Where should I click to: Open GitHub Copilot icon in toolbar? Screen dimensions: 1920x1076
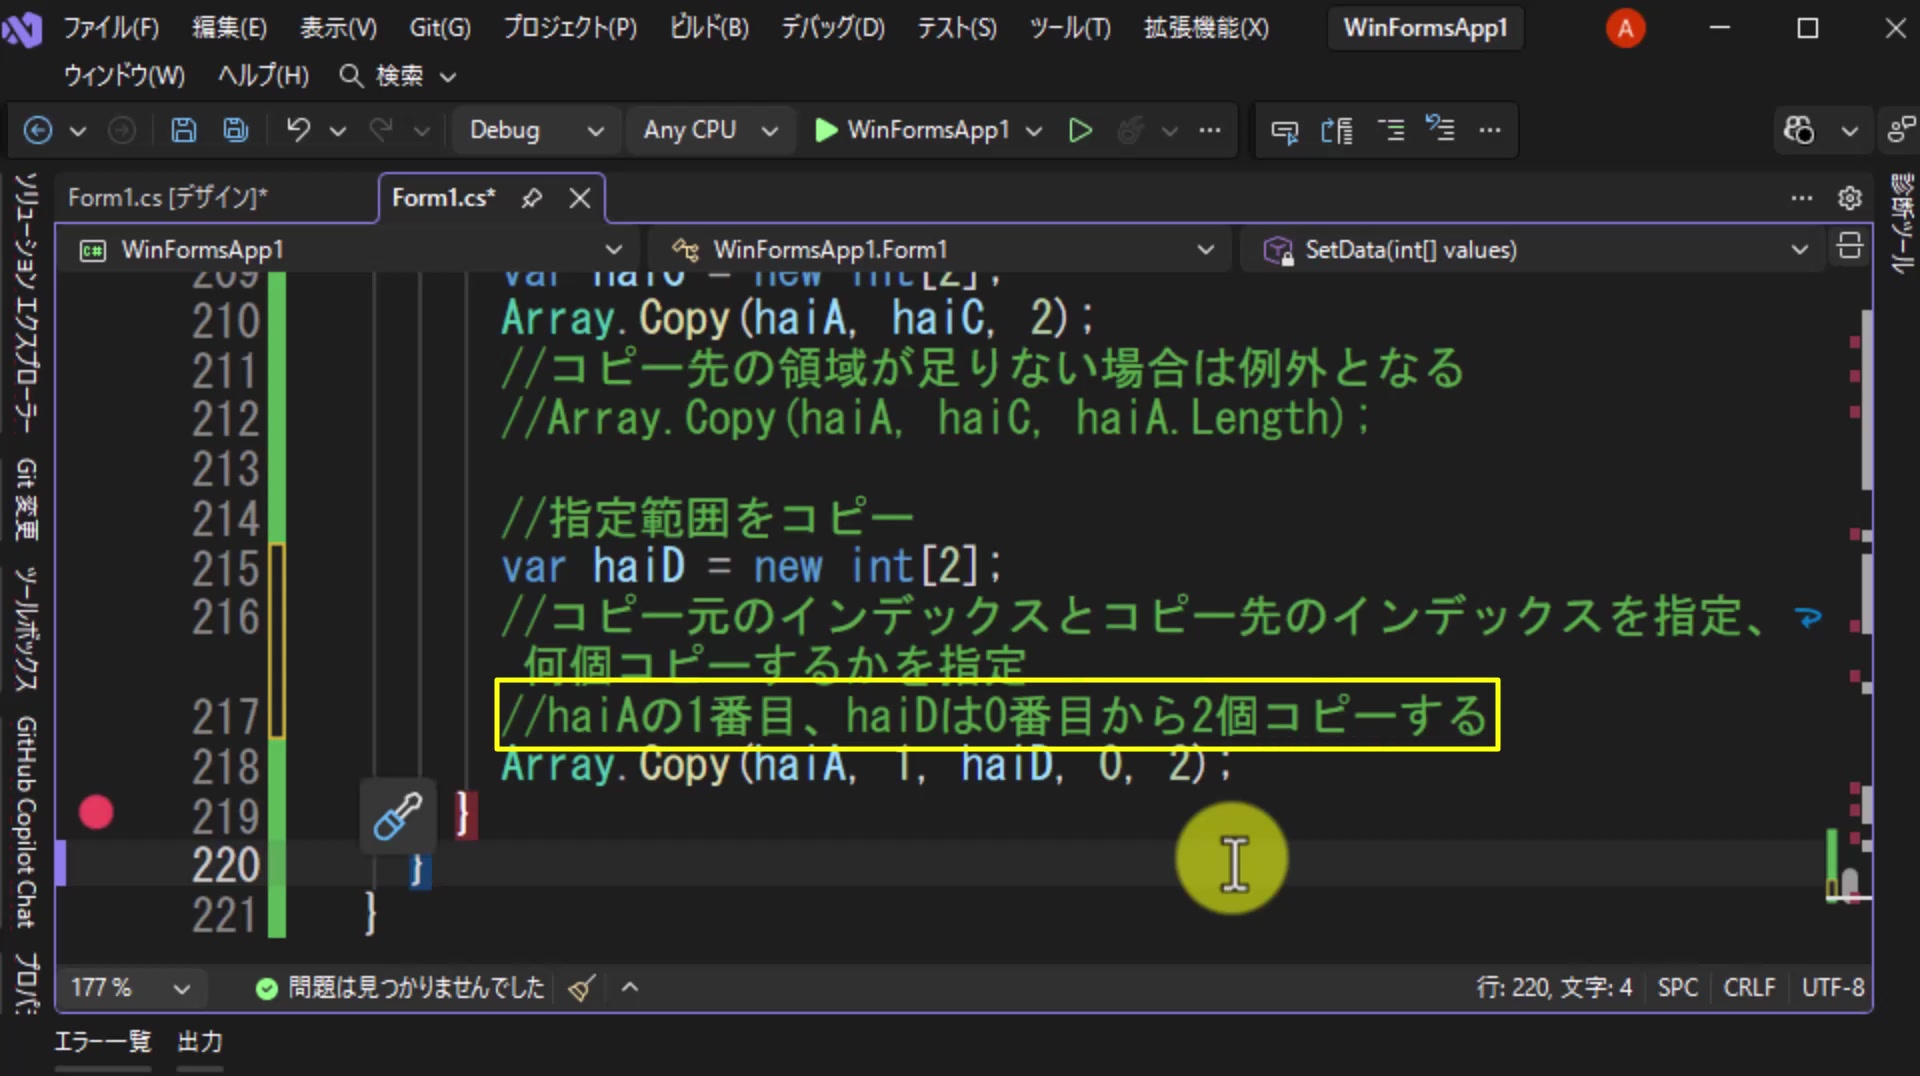[1799, 130]
